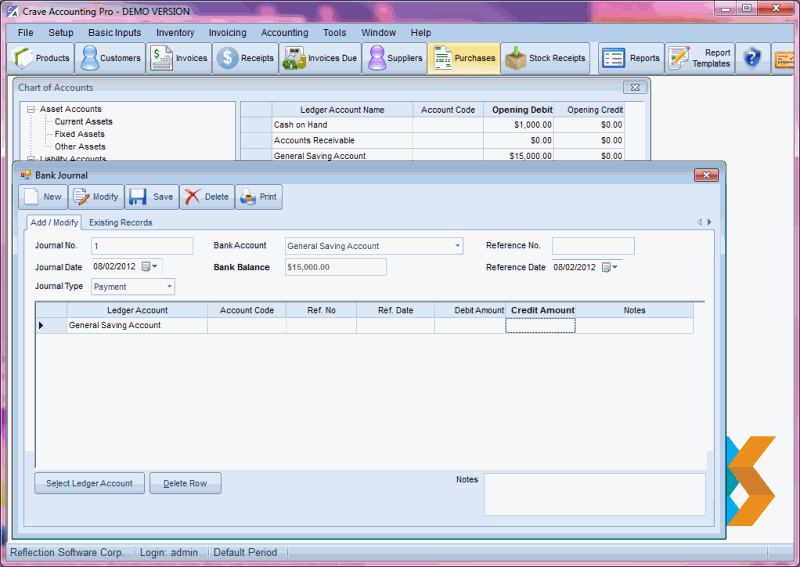This screenshot has width=800, height=567.
Task: Open the File menu
Action: click(x=26, y=33)
